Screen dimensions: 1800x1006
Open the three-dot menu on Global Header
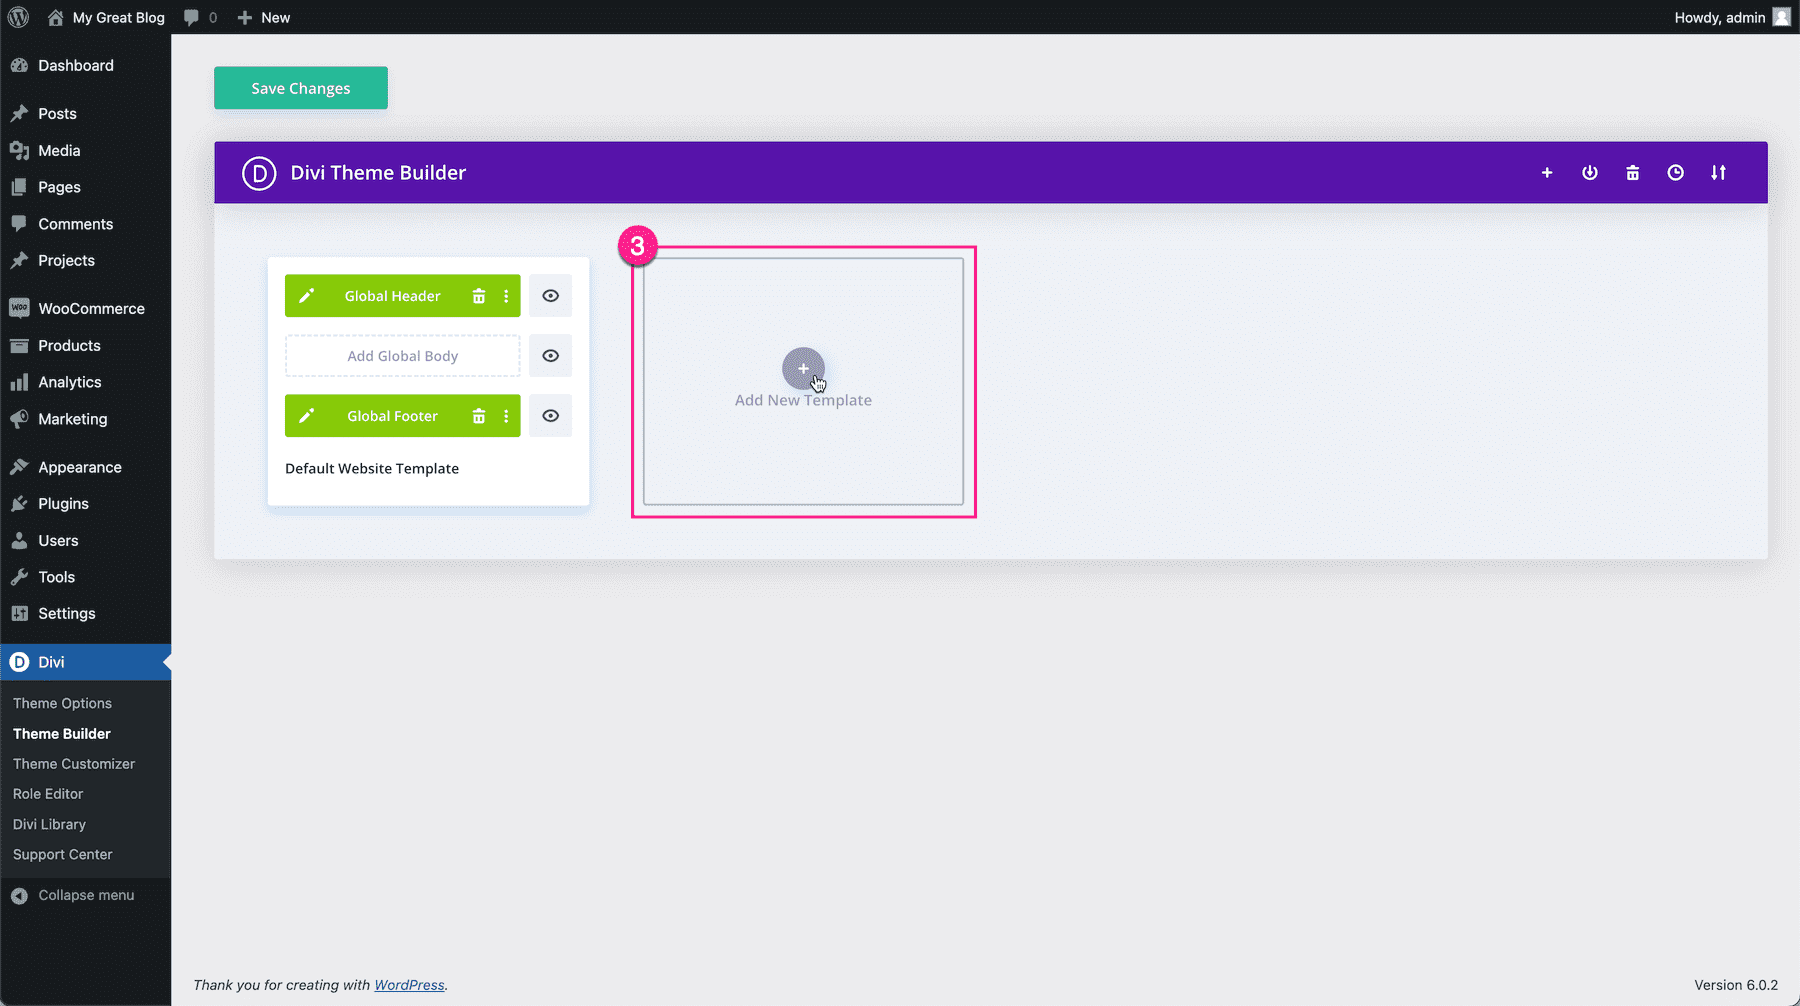[506, 296]
